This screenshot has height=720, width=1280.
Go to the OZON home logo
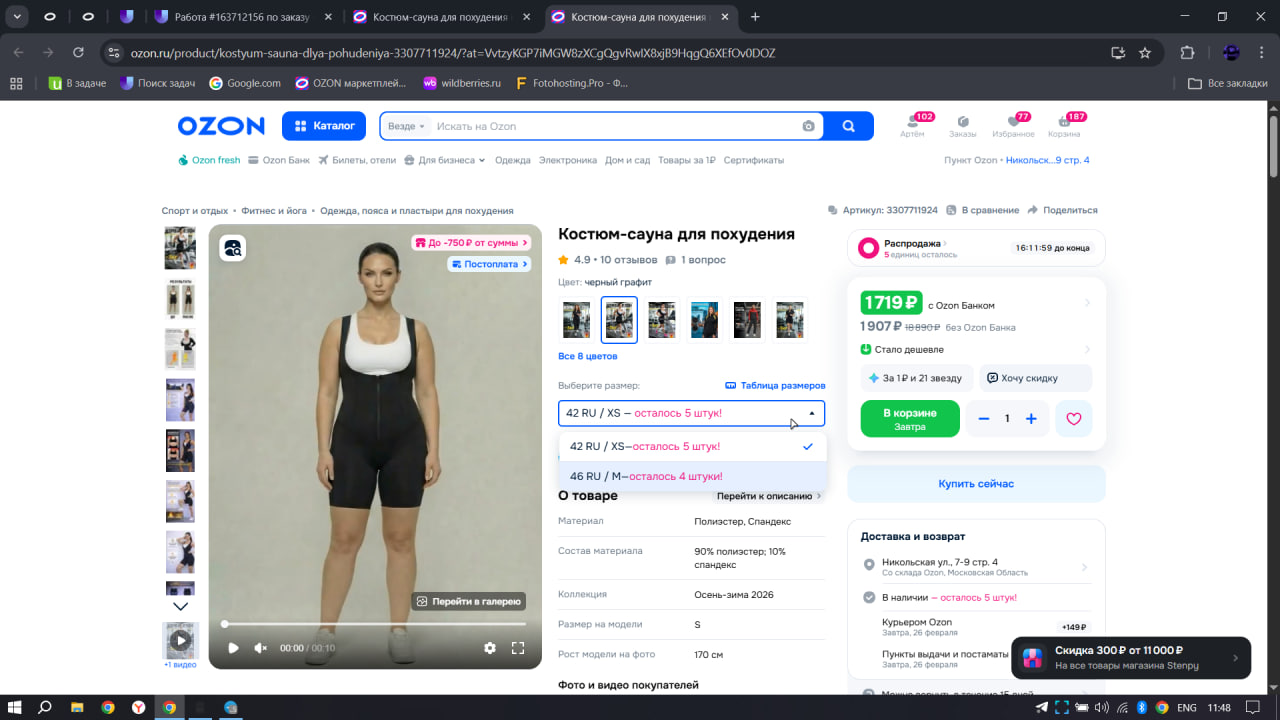[221, 126]
